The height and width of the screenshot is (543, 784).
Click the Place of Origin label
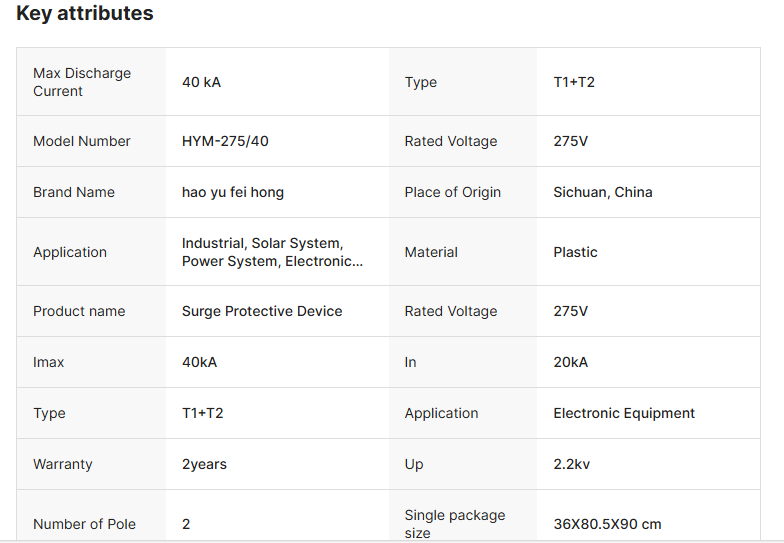452,192
